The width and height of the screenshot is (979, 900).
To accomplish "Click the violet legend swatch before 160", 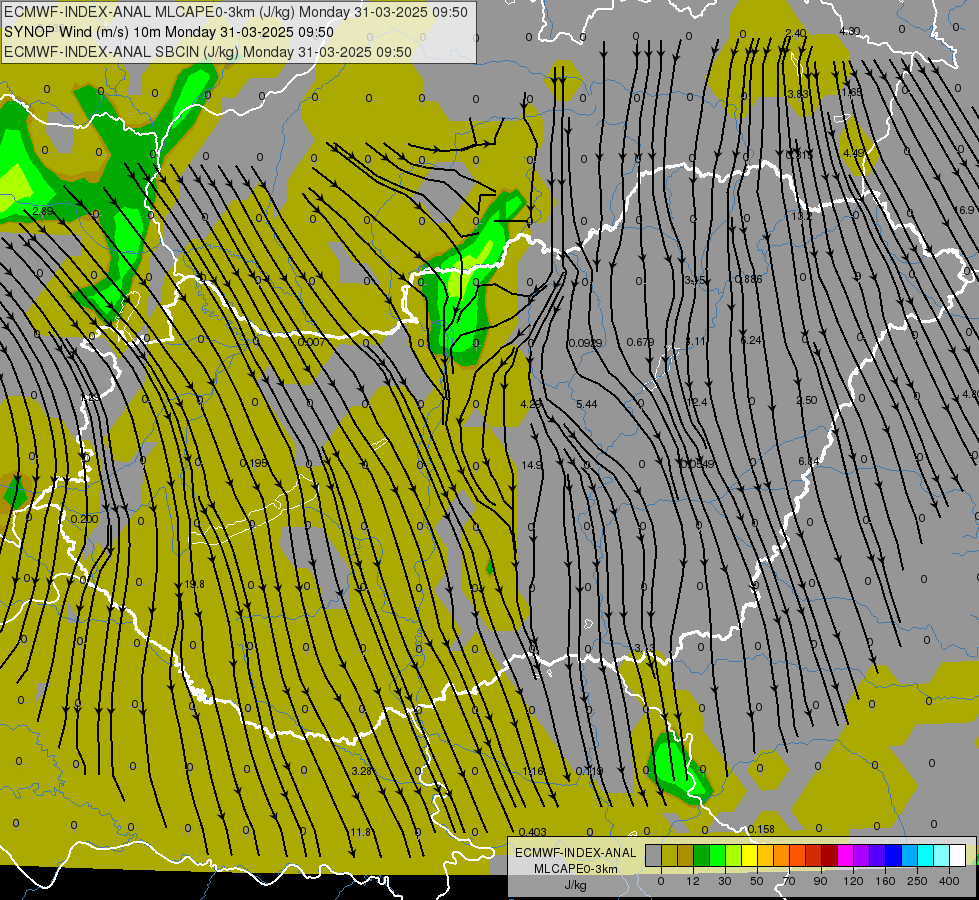I will click(x=878, y=855).
